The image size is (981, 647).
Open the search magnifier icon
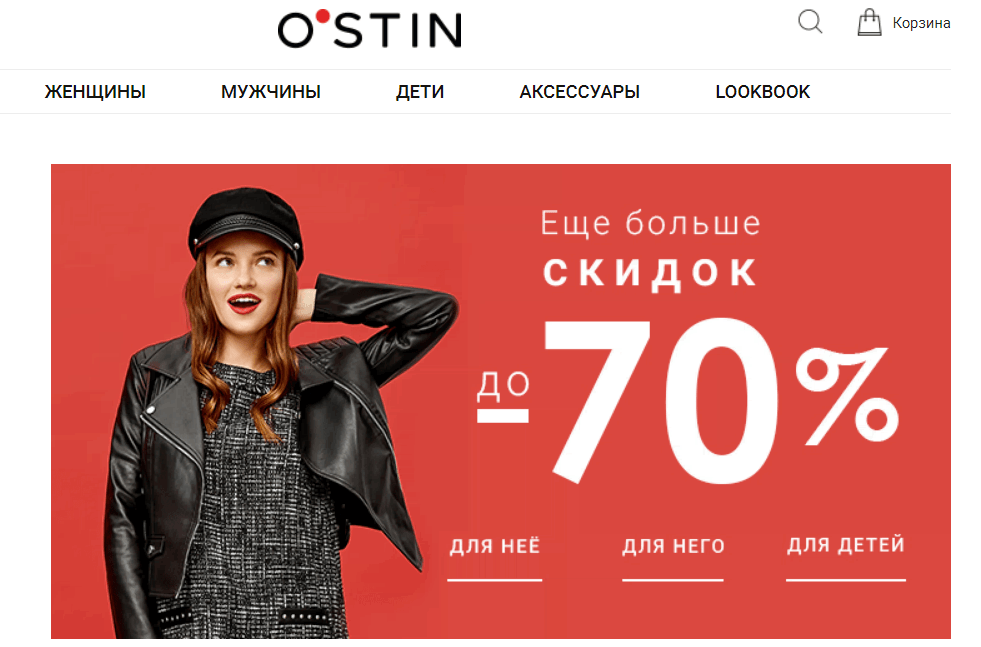coord(810,21)
